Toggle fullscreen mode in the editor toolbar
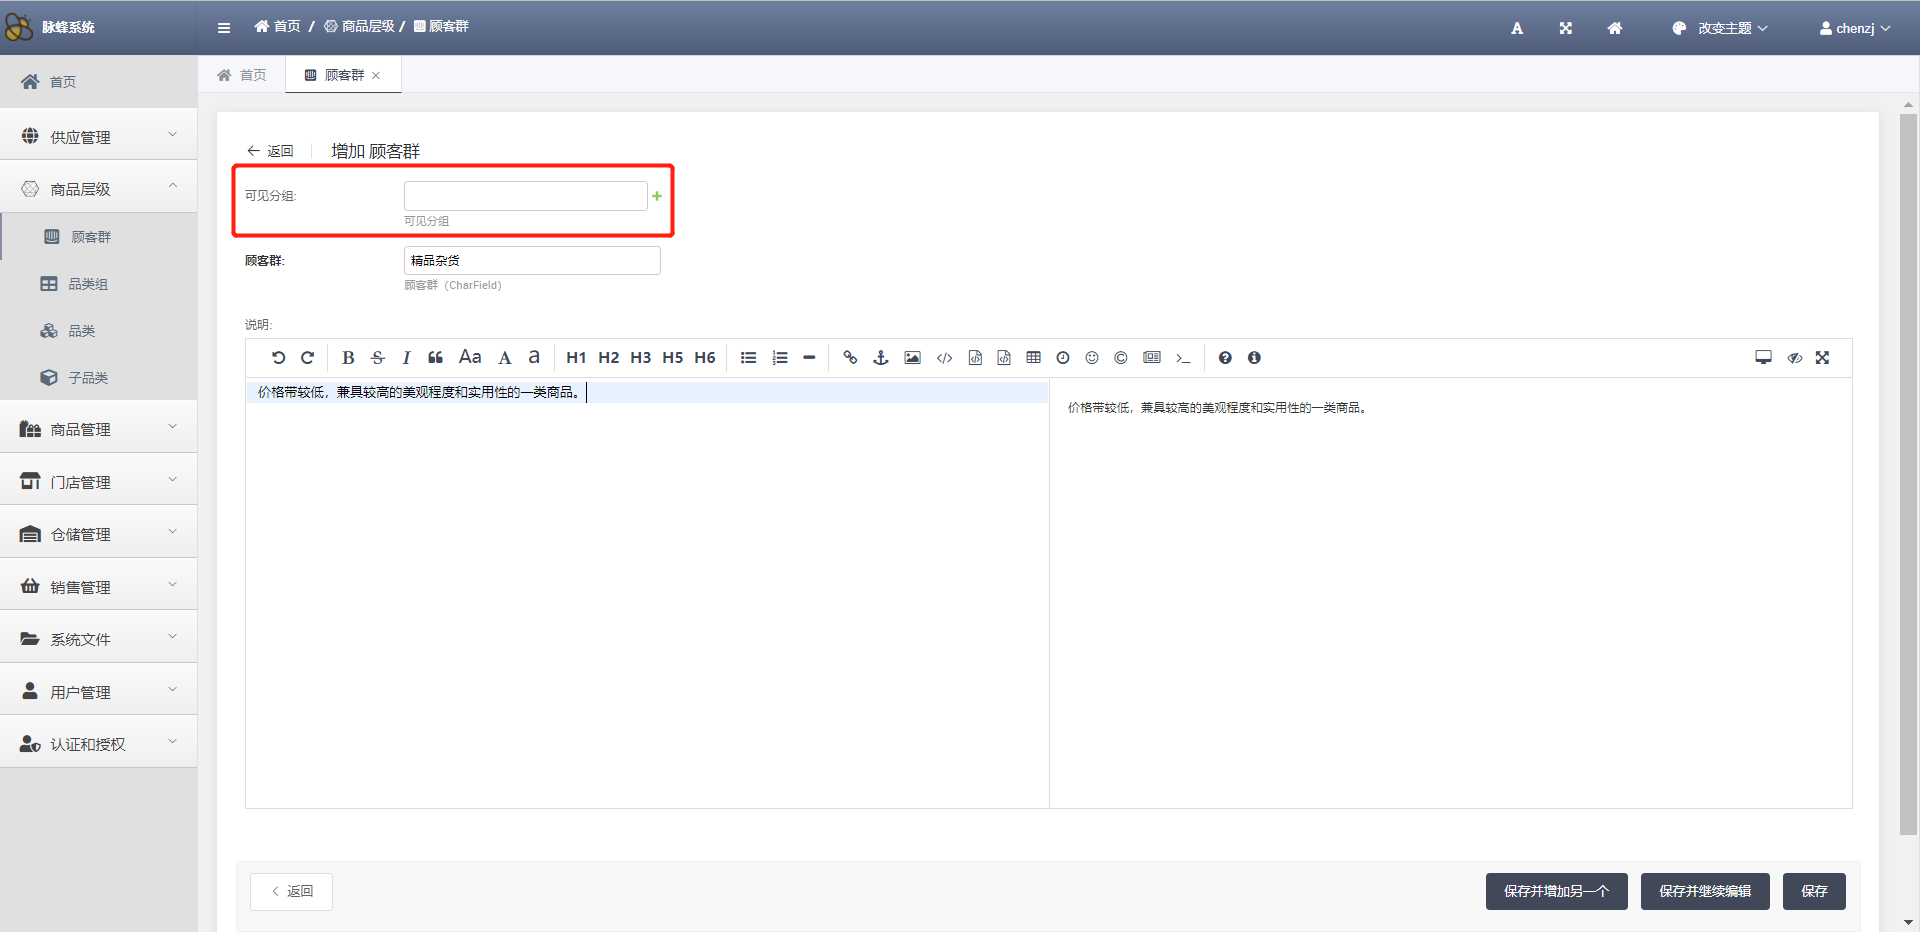This screenshot has height=932, width=1920. coord(1822,358)
